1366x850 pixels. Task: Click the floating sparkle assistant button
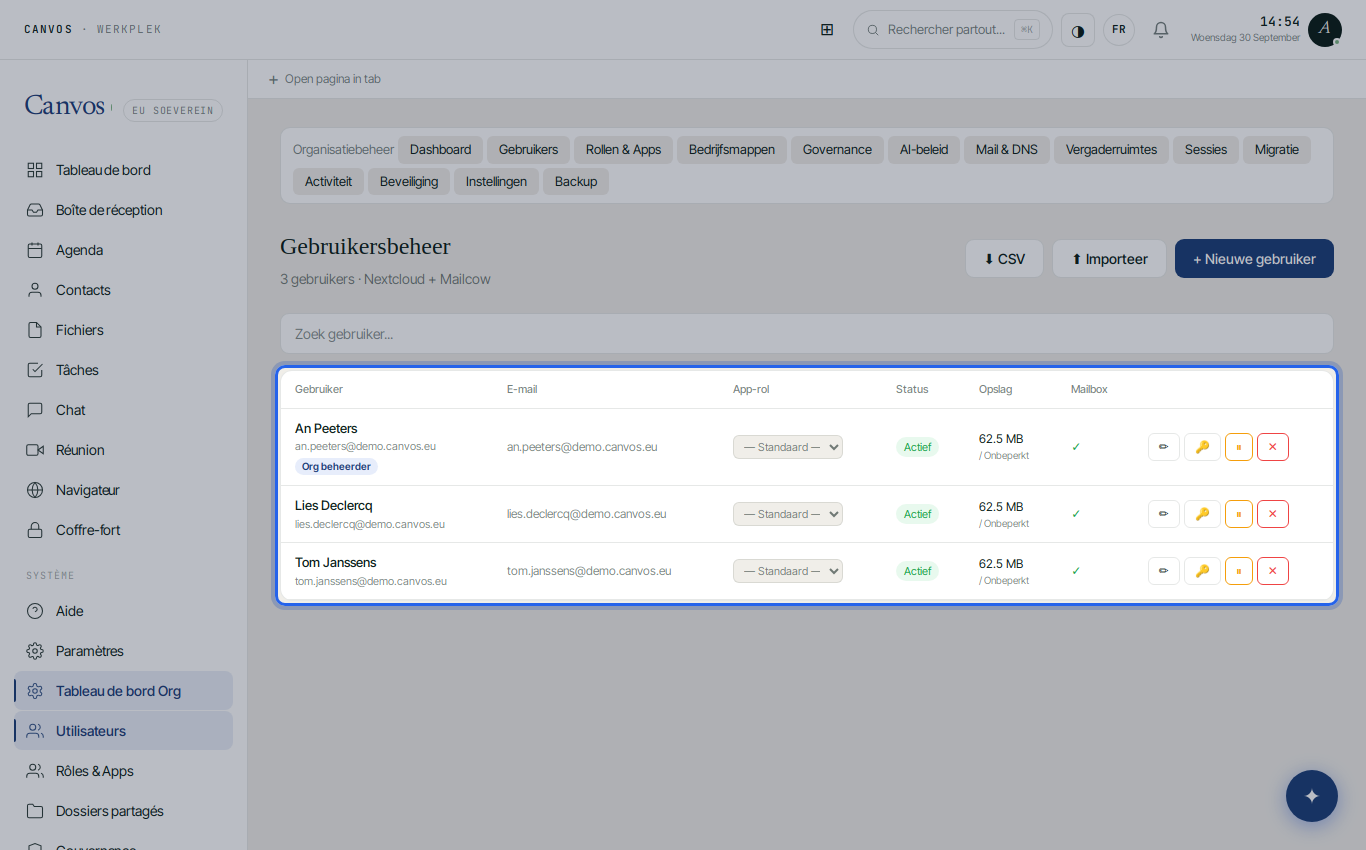(x=1312, y=796)
